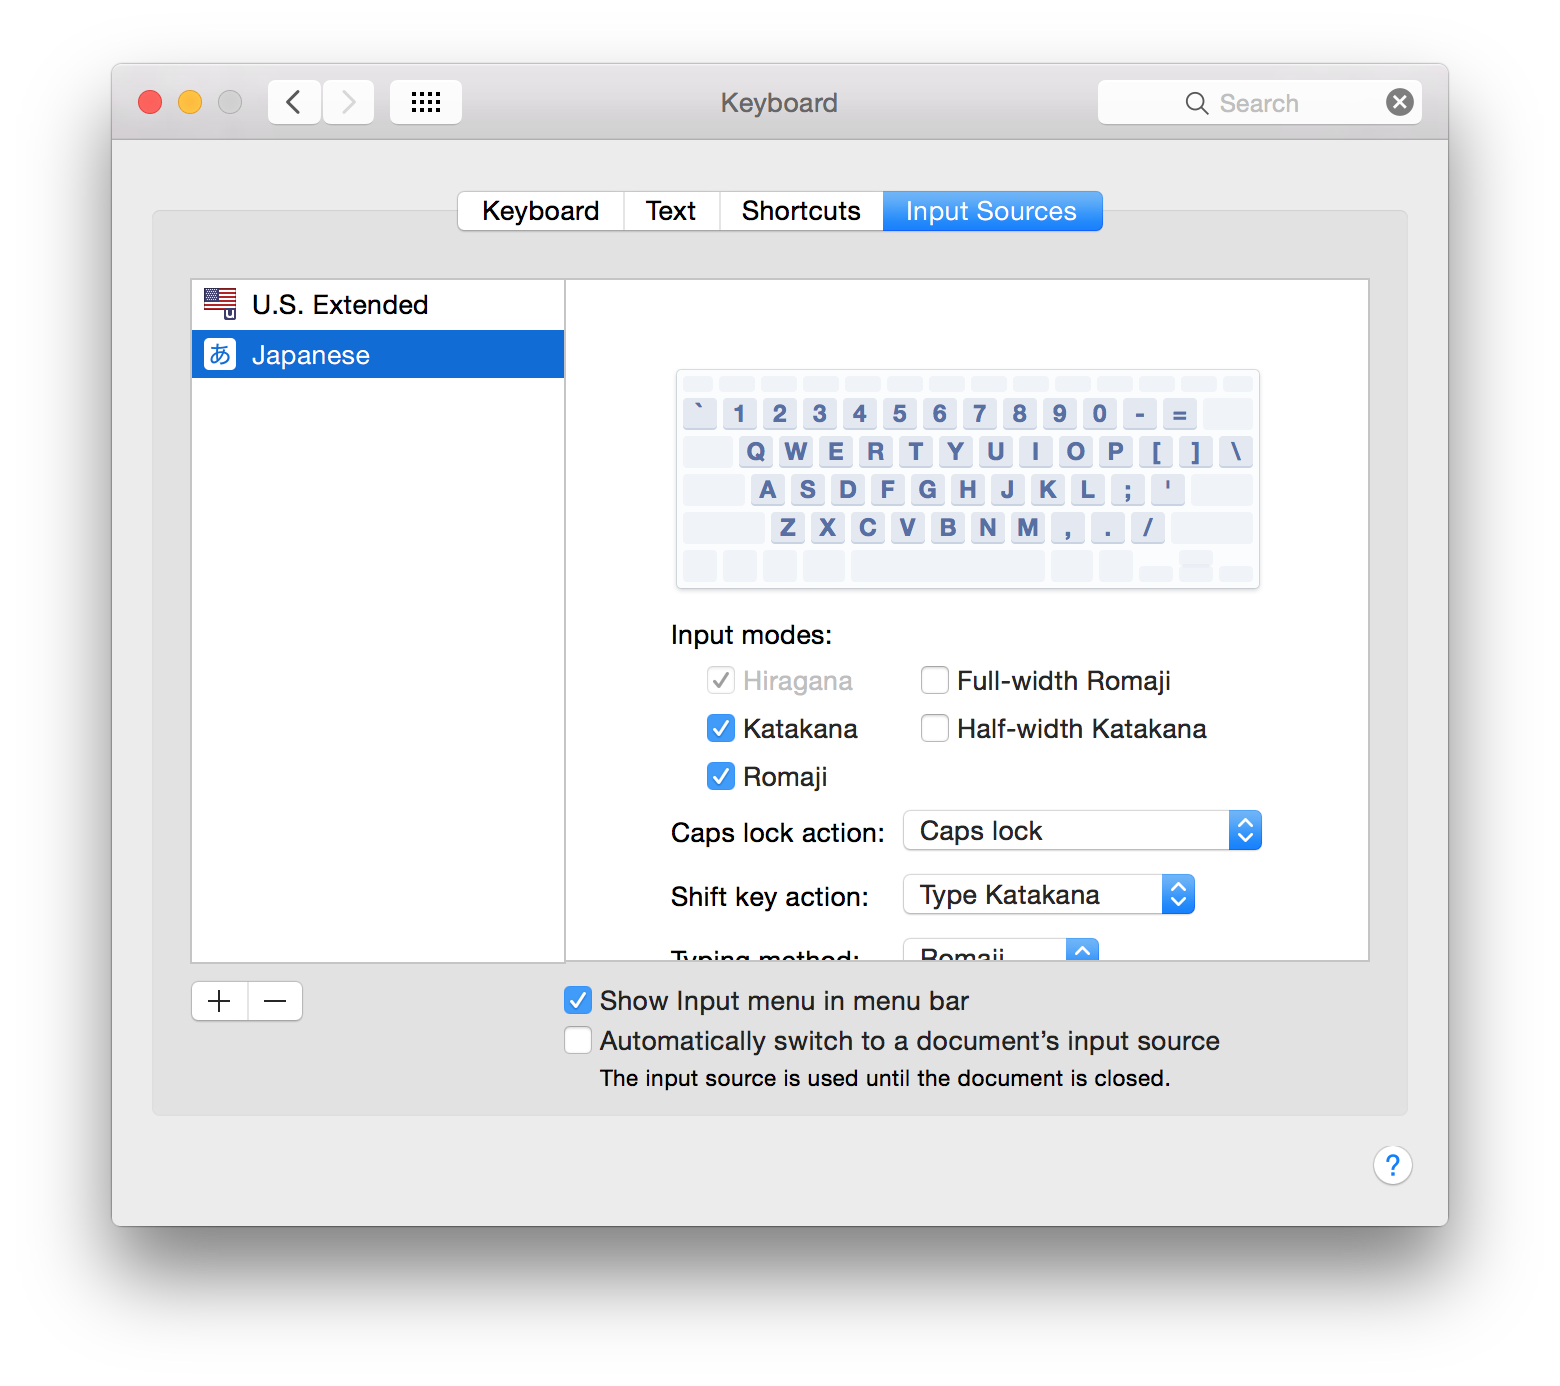Click the back navigation arrow
Image resolution: width=1560 pixels, height=1386 pixels.
pyautogui.click(x=294, y=102)
